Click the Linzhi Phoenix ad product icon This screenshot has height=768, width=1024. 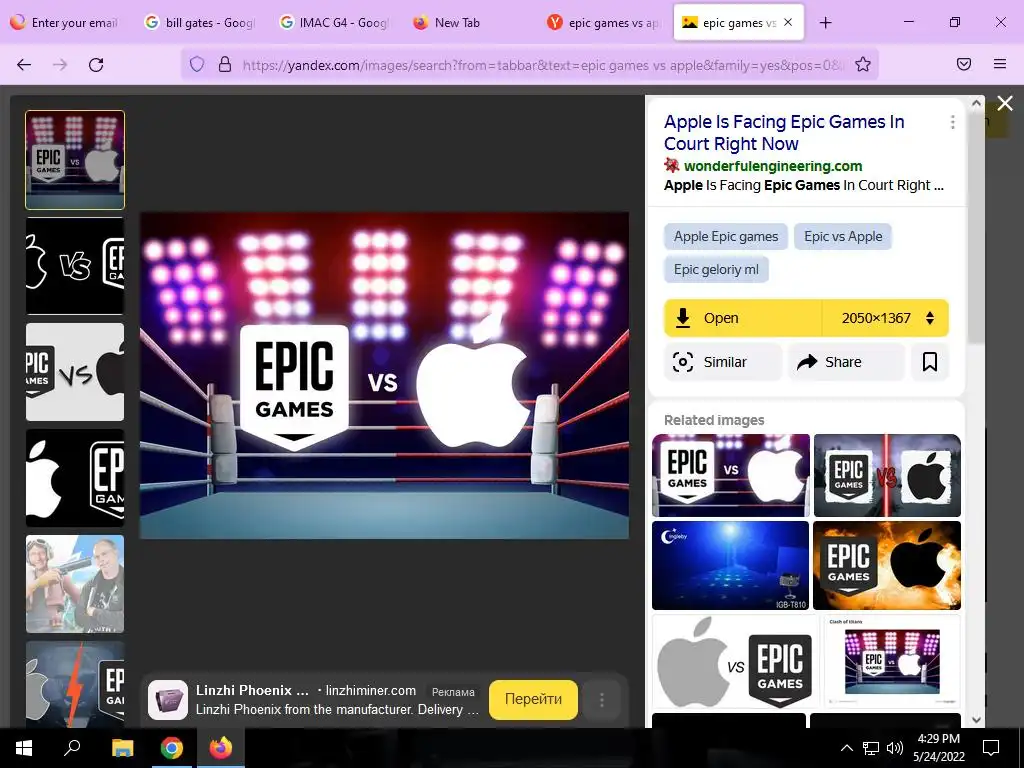pos(168,700)
